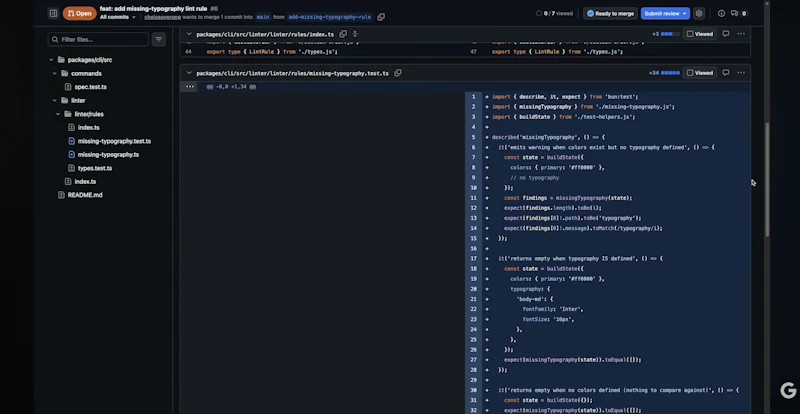Open index.ts directly under linter folder

point(85,181)
